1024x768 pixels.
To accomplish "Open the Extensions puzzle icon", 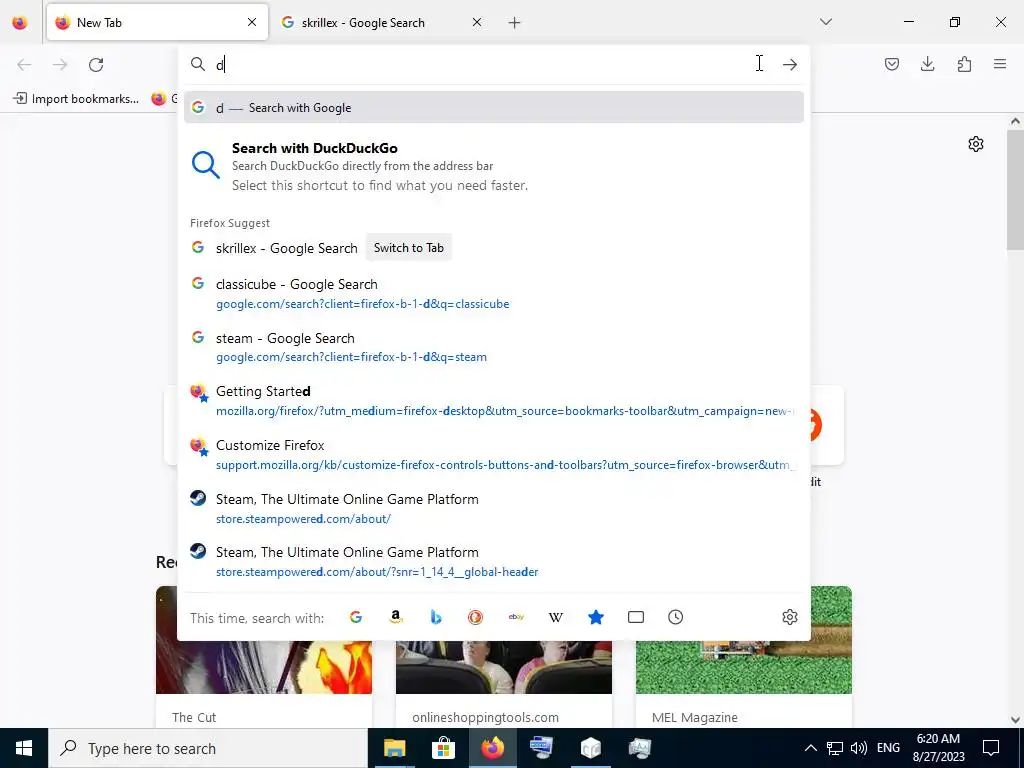I will coord(964,64).
